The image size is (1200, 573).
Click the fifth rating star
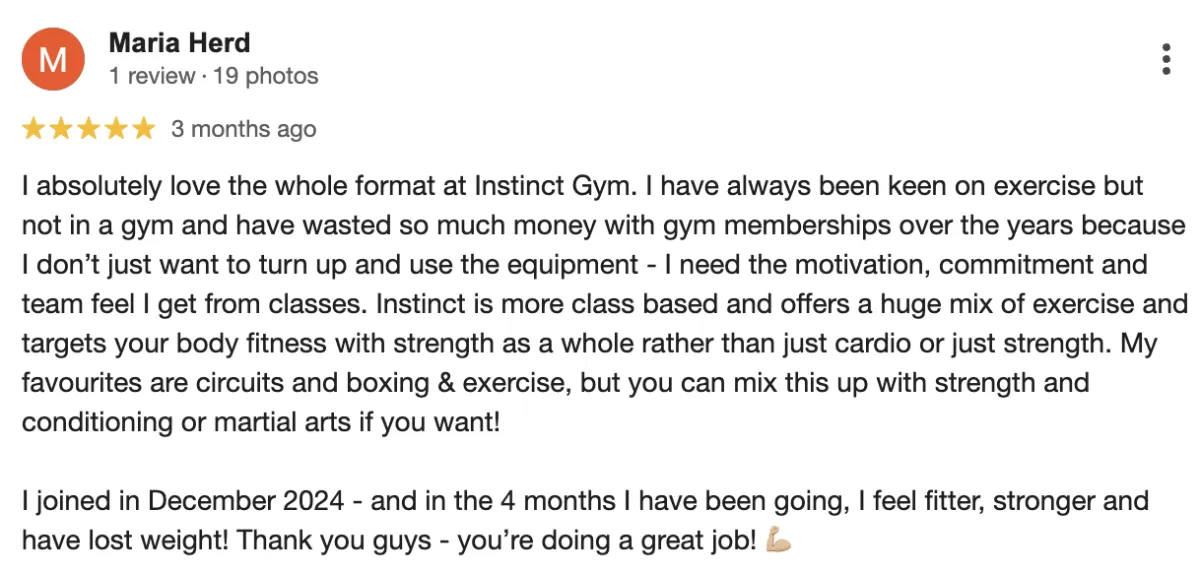[x=144, y=129]
